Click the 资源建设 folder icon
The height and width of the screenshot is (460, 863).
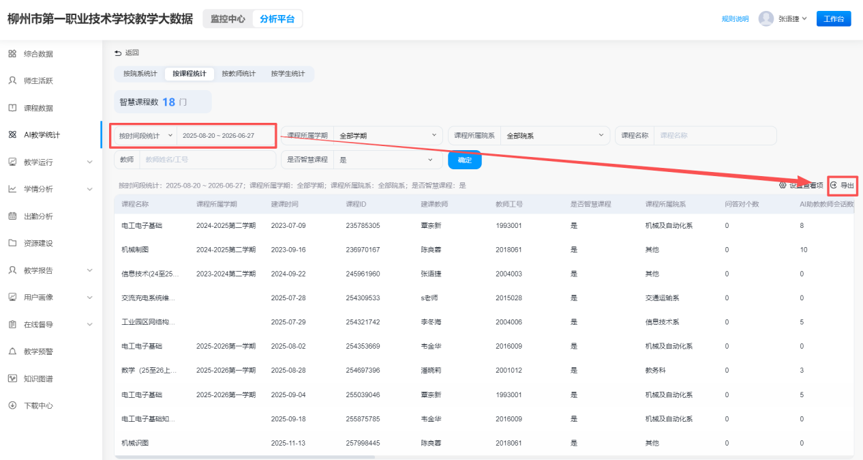click(12, 243)
